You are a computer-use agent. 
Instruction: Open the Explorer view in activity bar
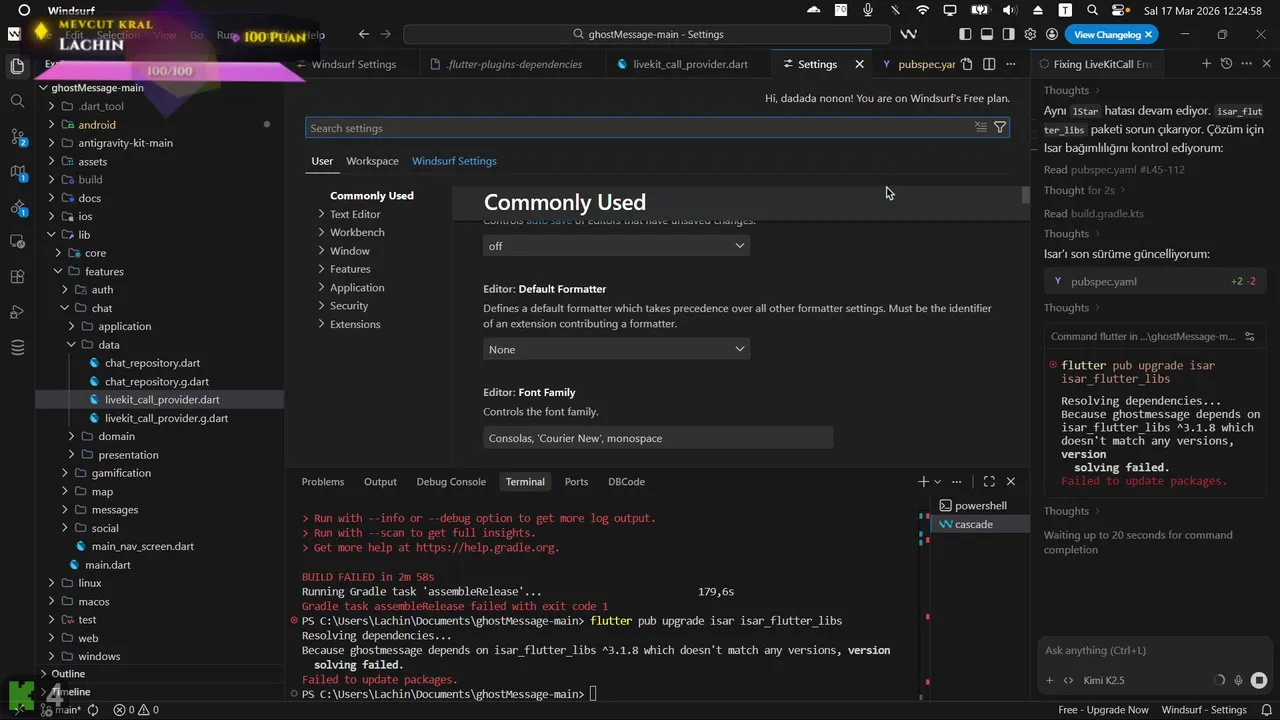17,66
